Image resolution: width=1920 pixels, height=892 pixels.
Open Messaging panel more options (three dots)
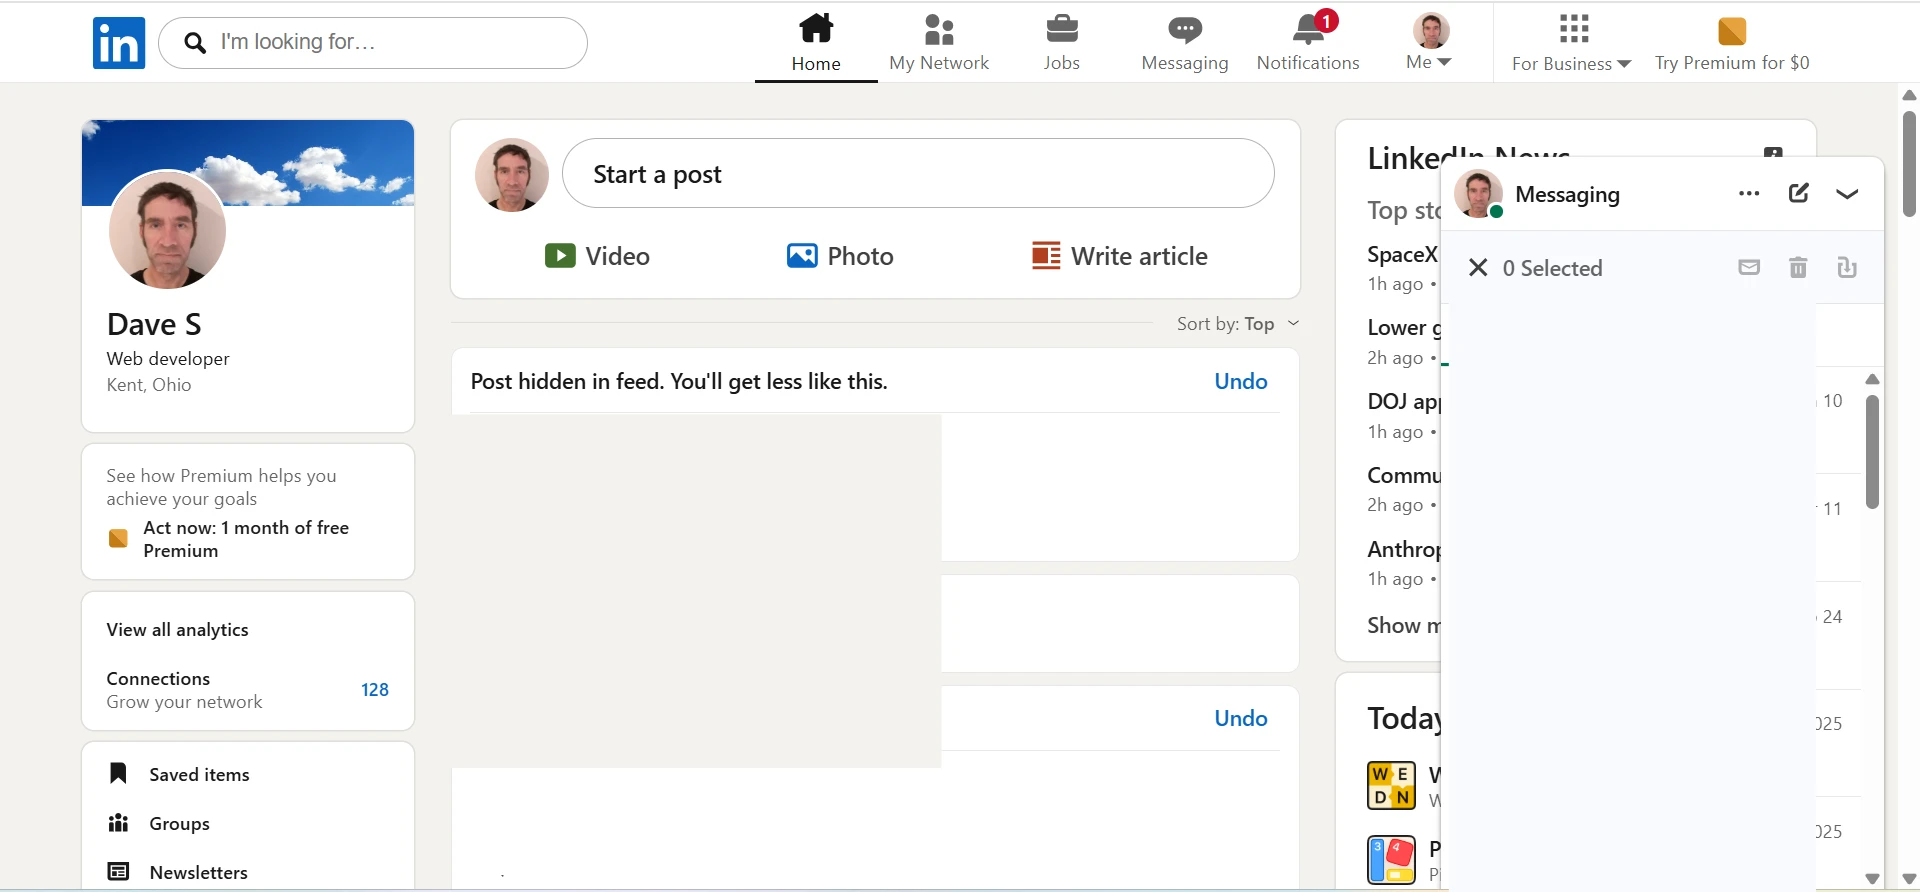(1749, 194)
